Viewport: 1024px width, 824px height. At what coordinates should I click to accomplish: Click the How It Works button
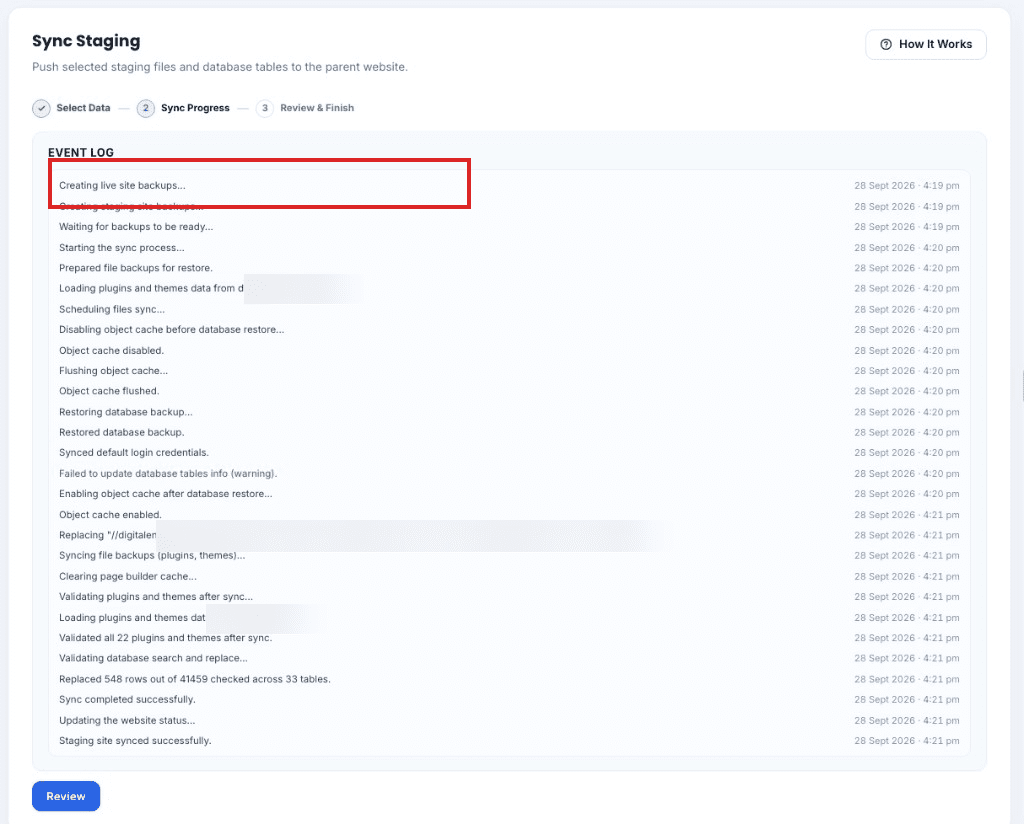[x=925, y=44]
